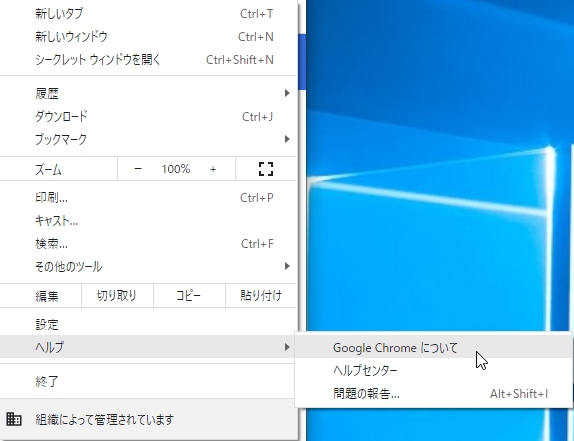
Task: Open the 履歴 menu item
Action: tap(148, 93)
